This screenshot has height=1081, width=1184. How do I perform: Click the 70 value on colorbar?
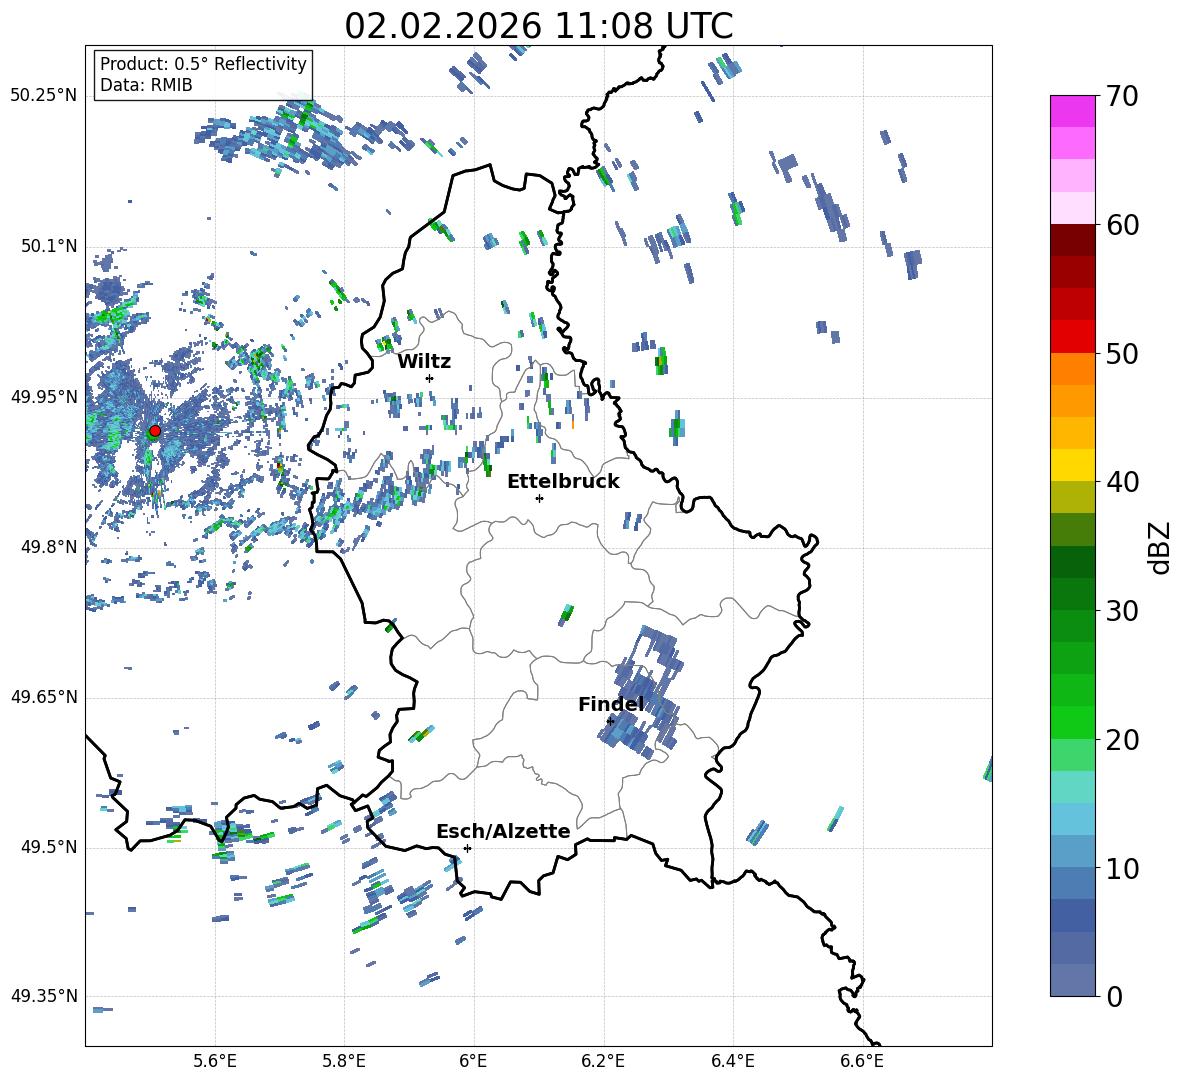(x=1122, y=97)
